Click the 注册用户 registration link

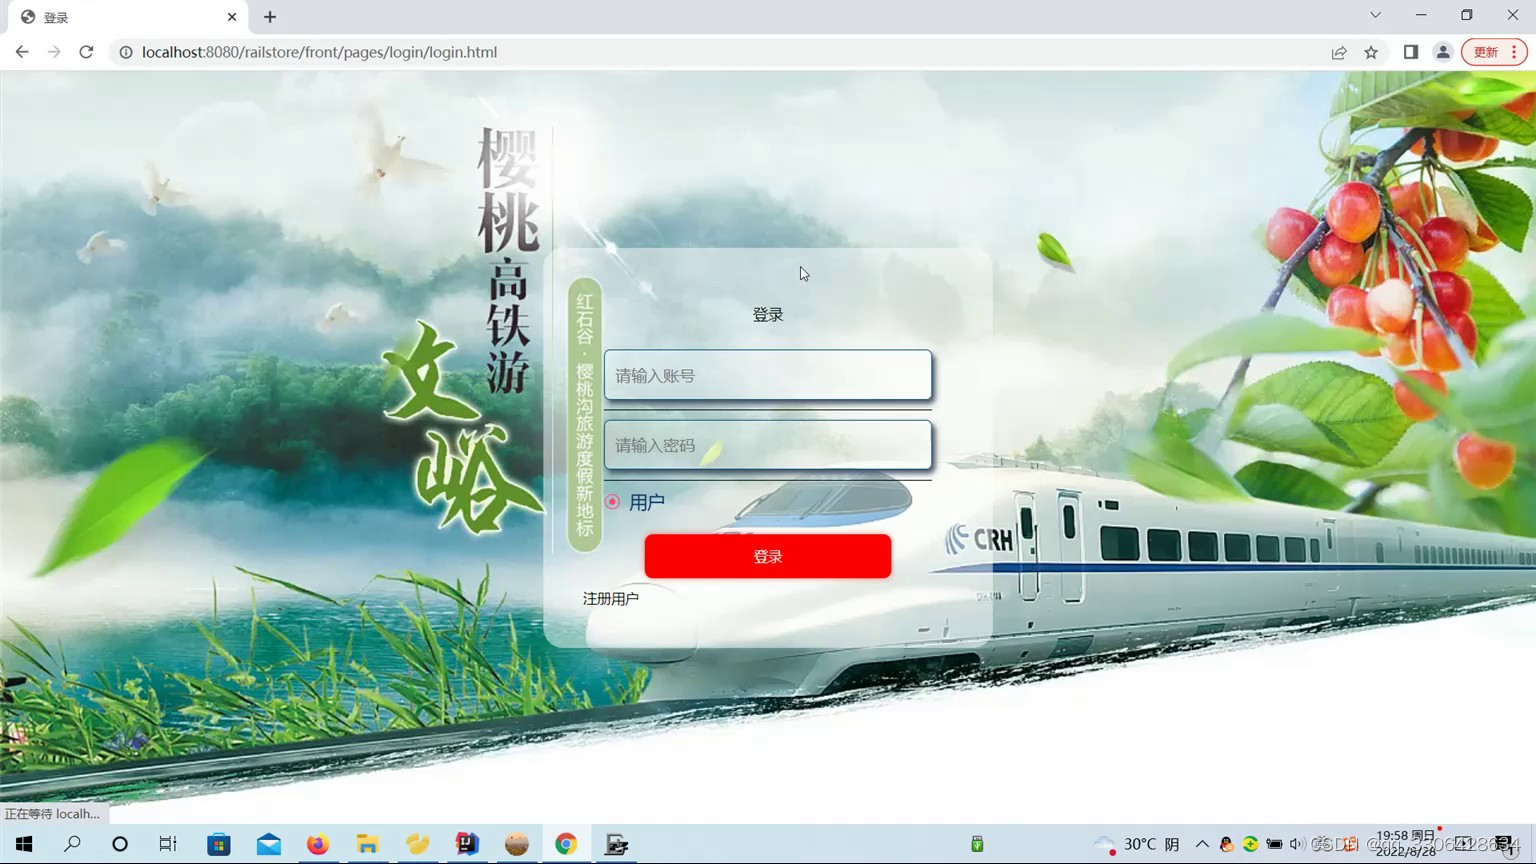pos(611,597)
